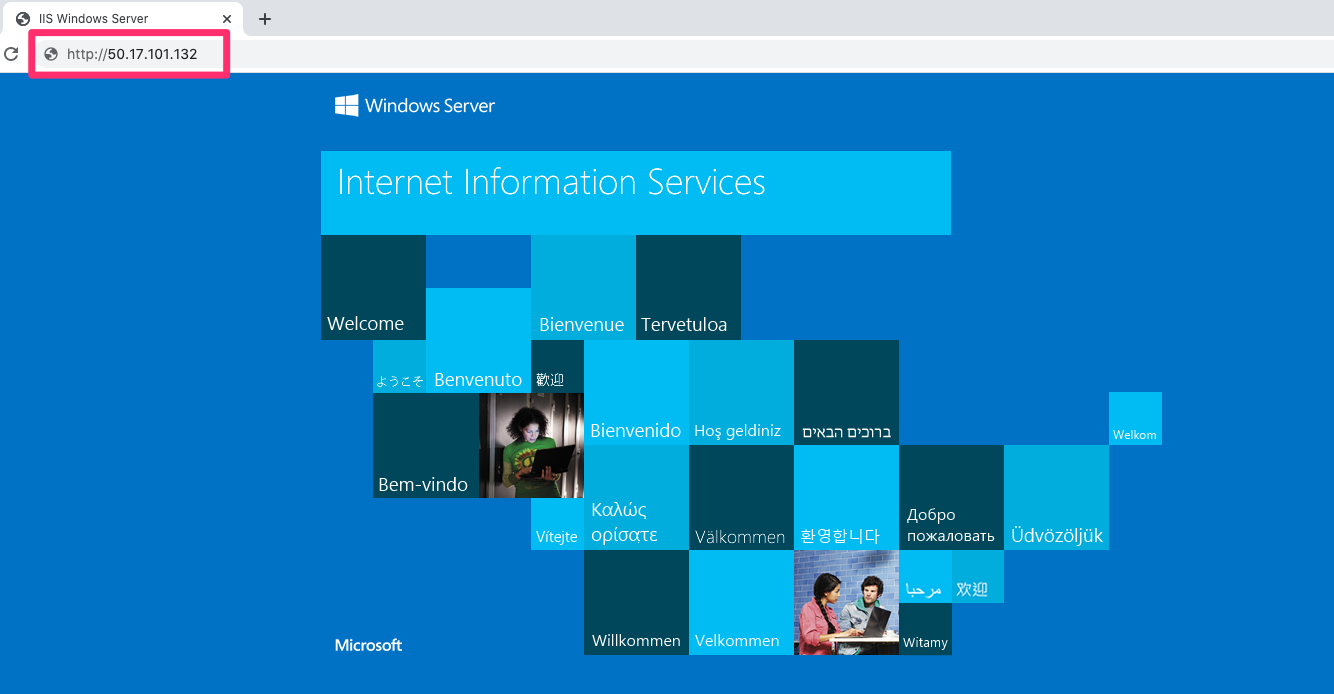Screen dimensions: 1334x694
Task: Click the Välkommen tile
Action: [741, 497]
